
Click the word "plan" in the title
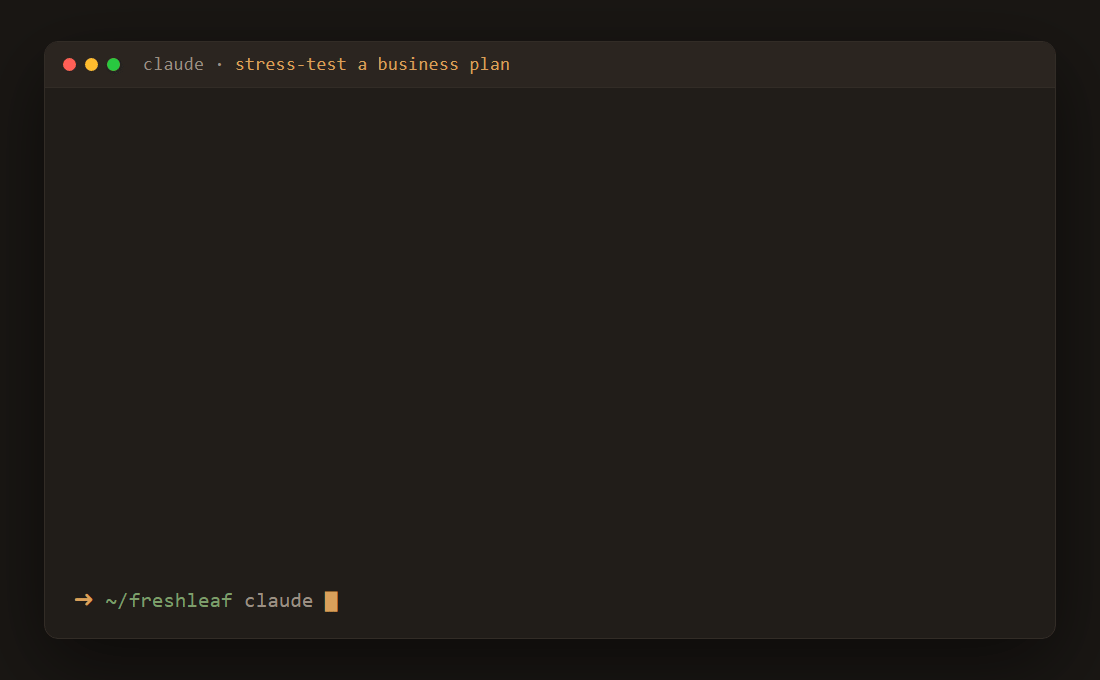pos(490,65)
